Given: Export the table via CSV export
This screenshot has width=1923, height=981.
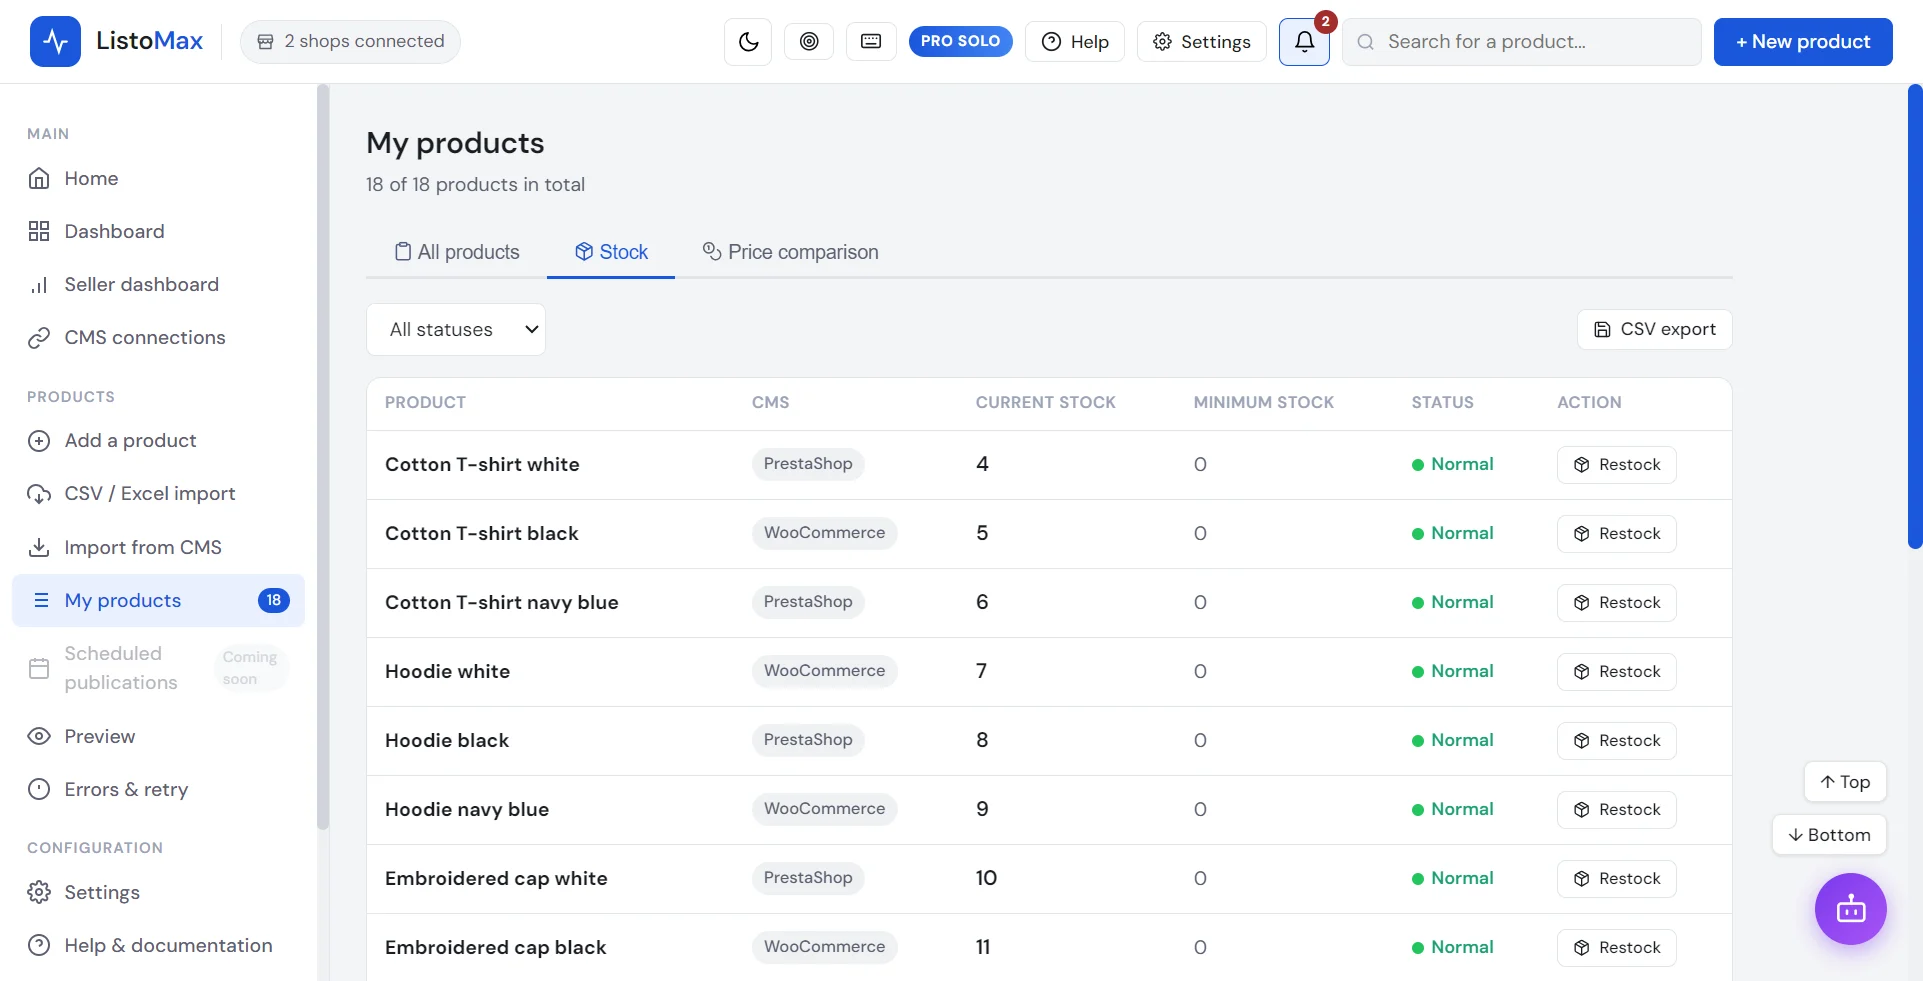Looking at the screenshot, I should (x=1654, y=329).
